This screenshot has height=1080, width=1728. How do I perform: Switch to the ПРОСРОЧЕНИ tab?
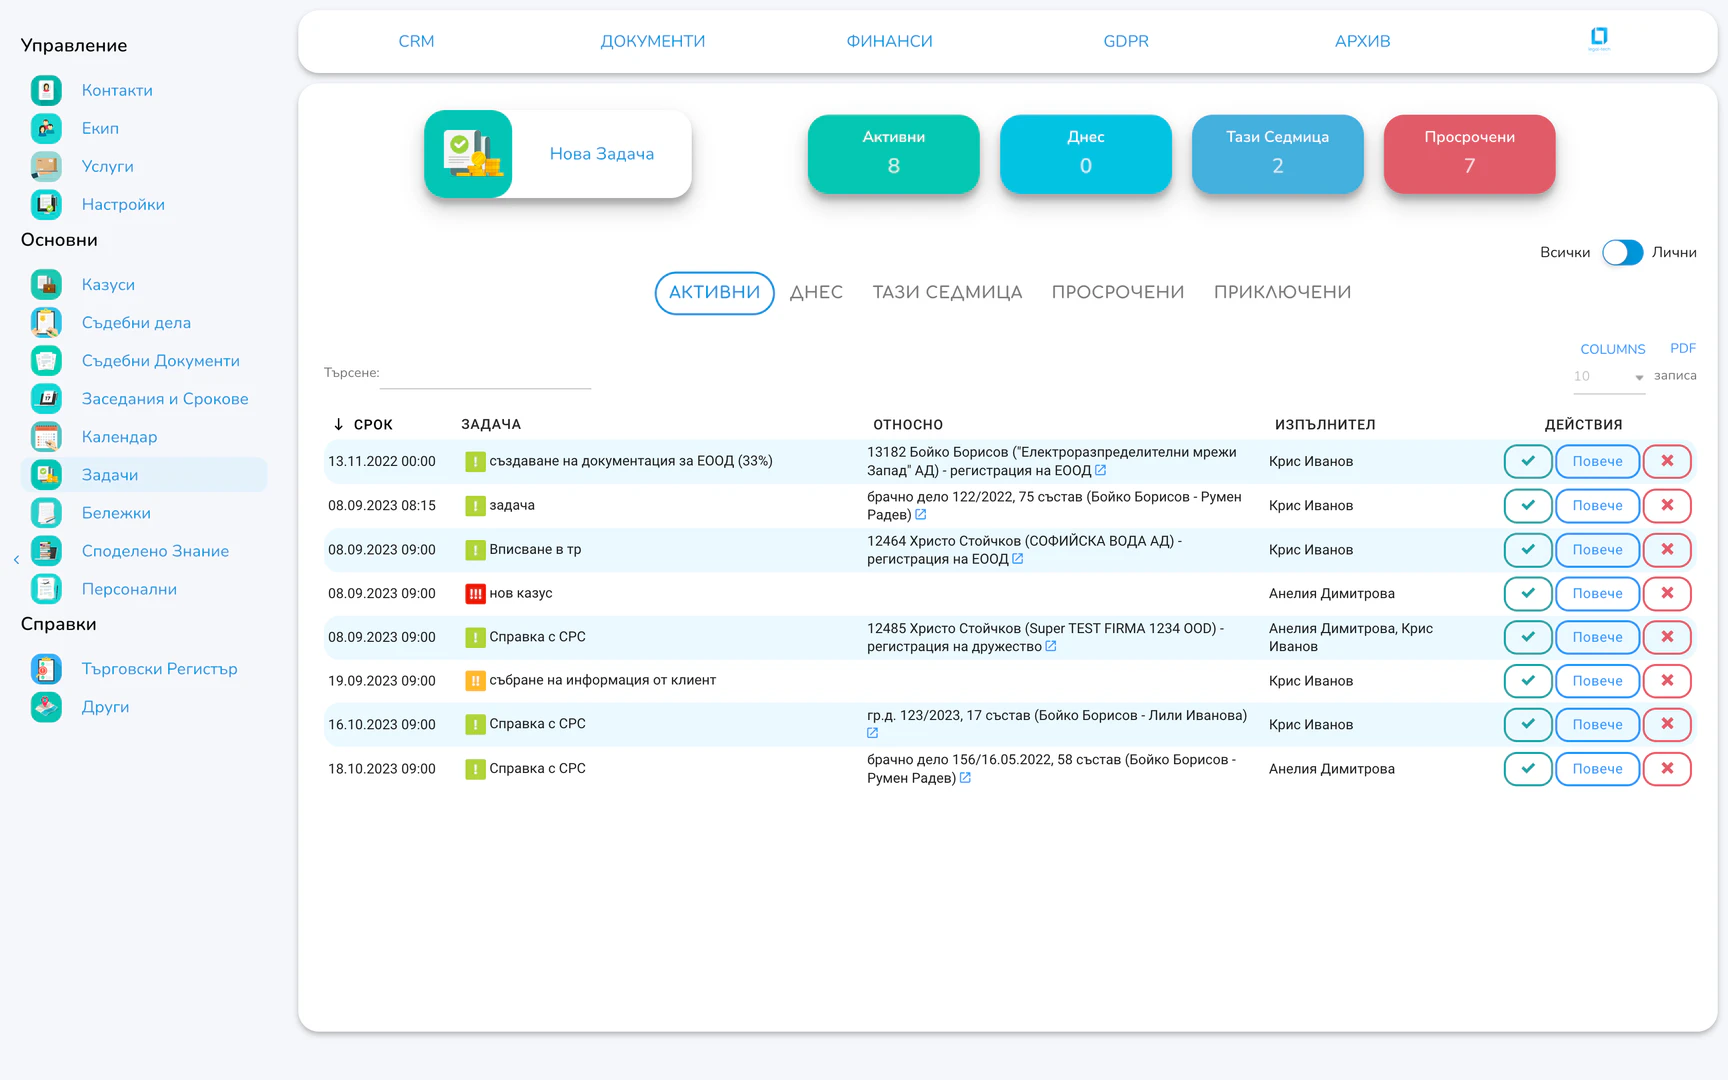coord(1117,293)
